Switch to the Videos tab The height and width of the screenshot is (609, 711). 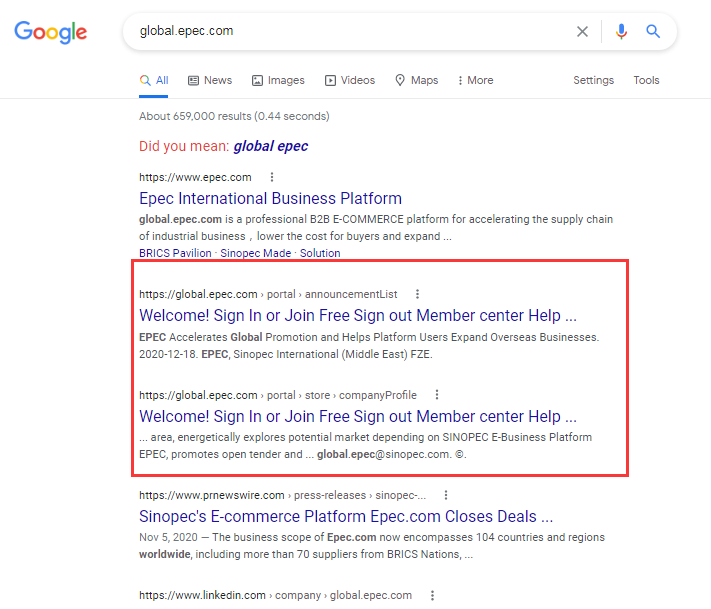tap(350, 80)
